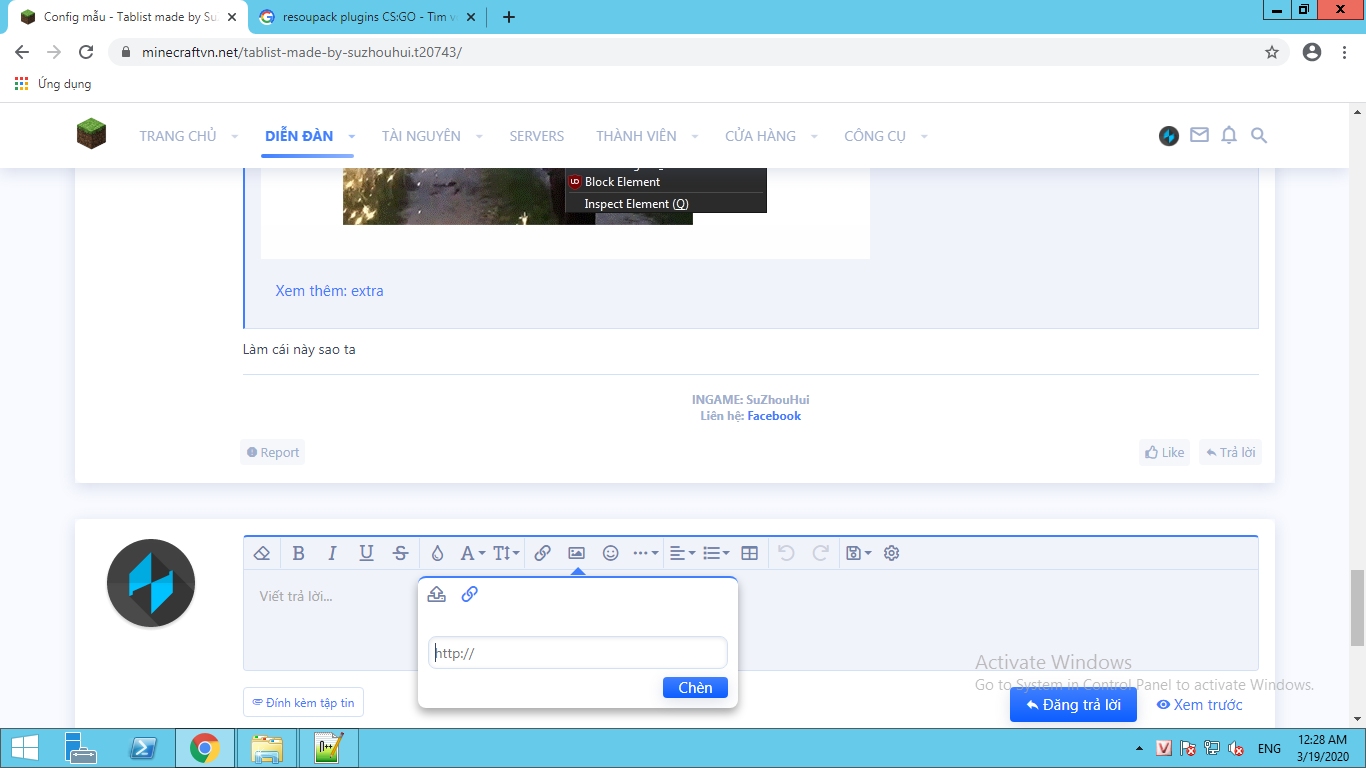Go to the SERVERS page

point(537,136)
